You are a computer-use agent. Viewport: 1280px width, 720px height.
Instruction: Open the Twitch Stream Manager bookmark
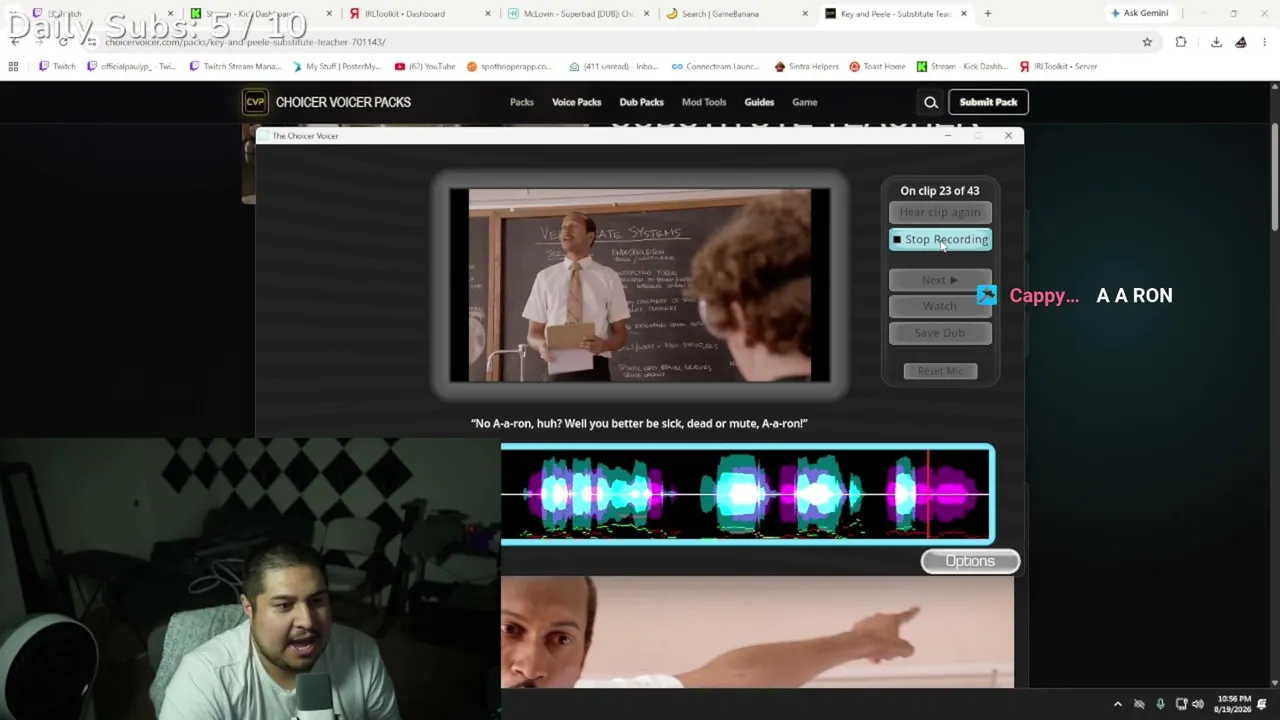(x=235, y=66)
